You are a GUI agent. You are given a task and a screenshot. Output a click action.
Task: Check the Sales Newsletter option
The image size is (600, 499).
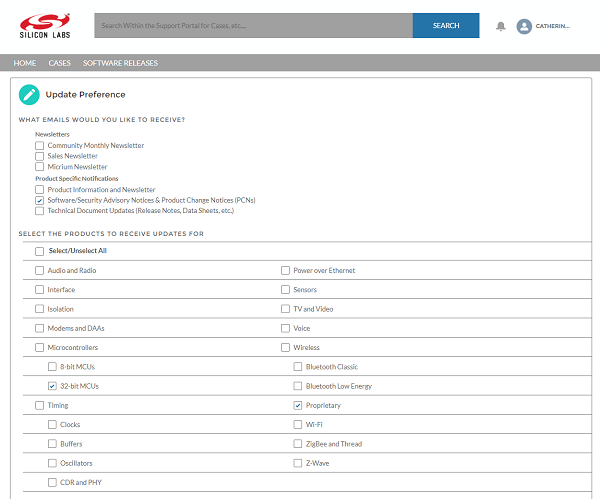click(40, 157)
